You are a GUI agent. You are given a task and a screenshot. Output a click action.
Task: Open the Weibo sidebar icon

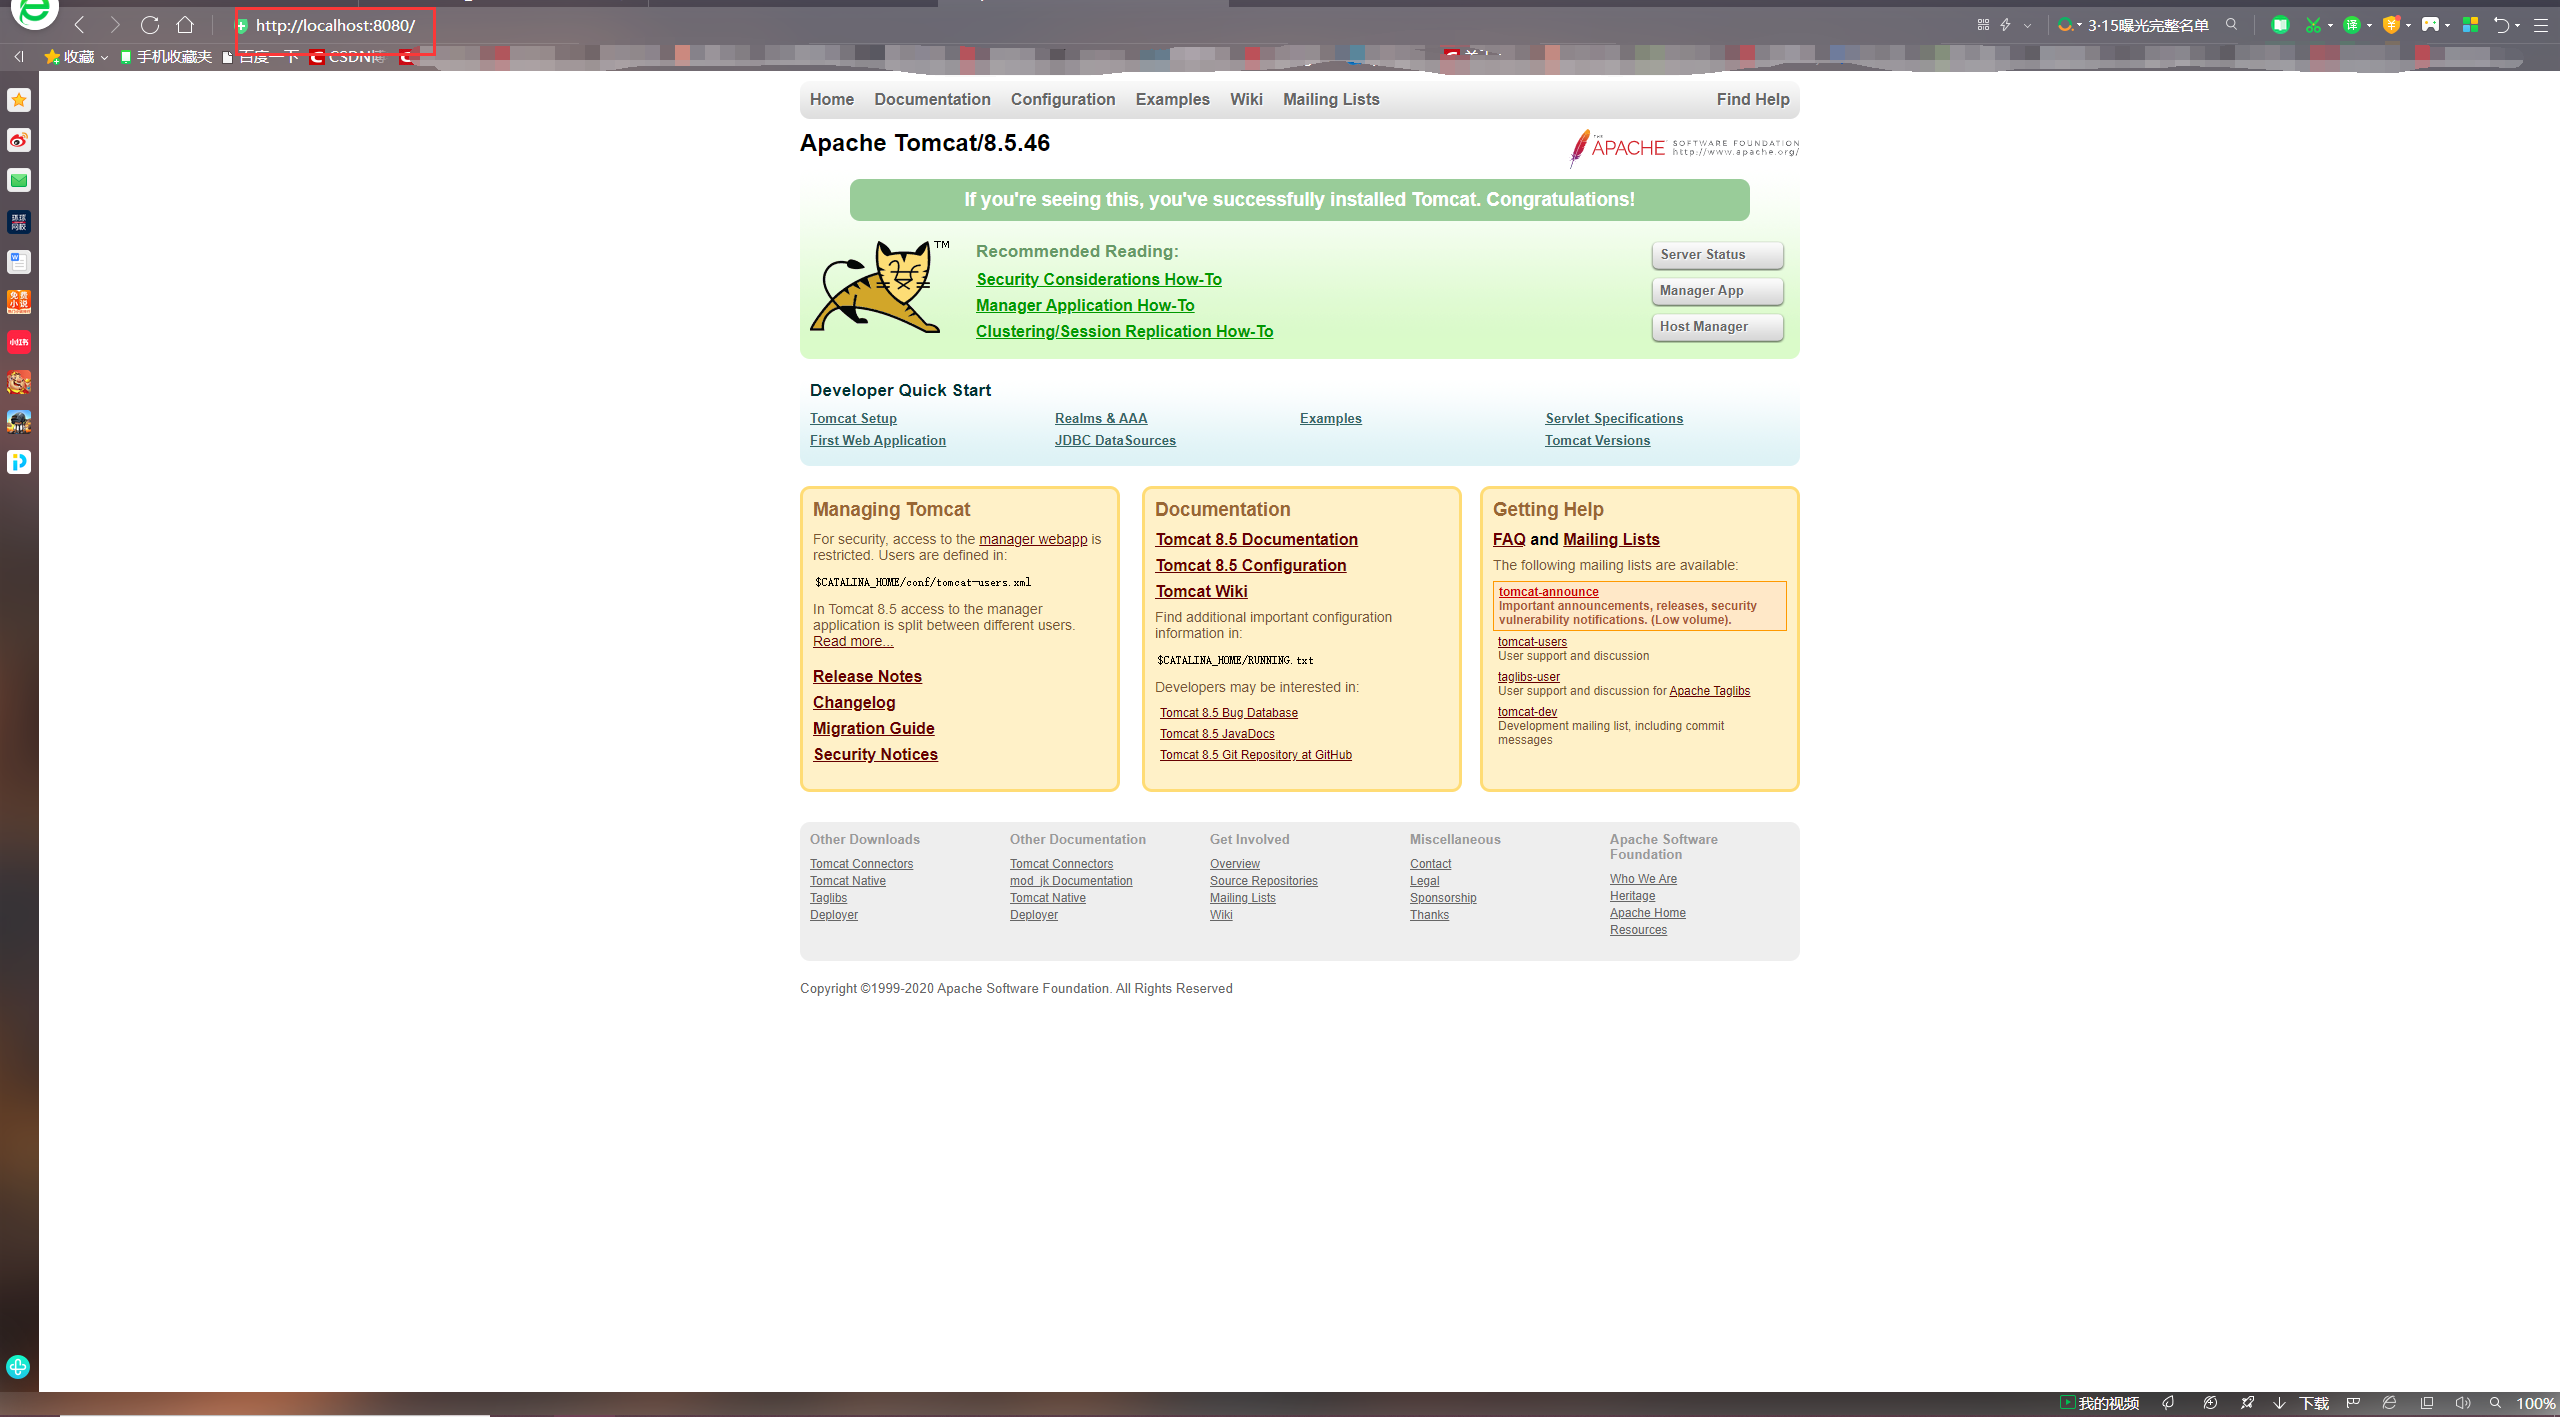pyautogui.click(x=19, y=140)
